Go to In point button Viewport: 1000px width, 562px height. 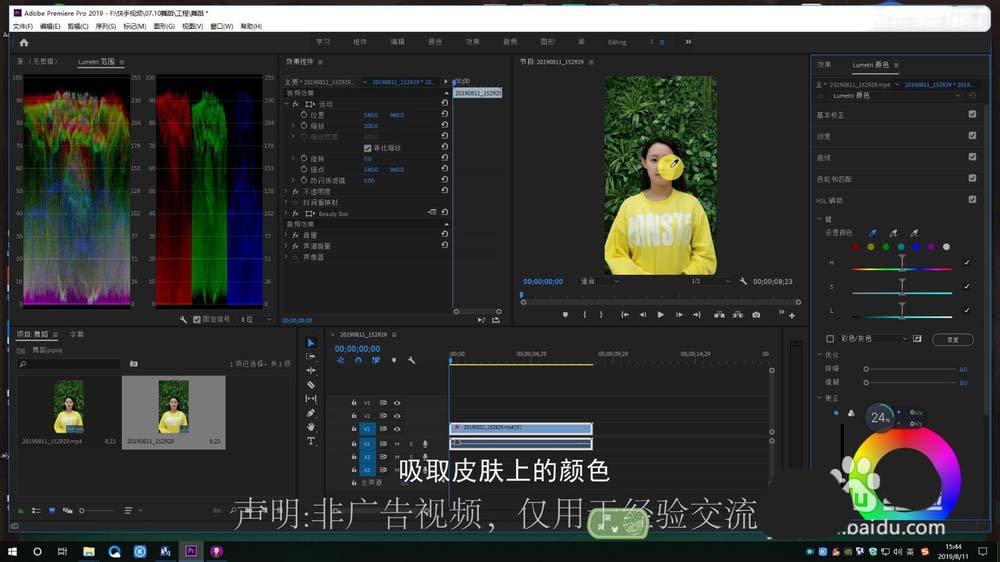tap(624, 314)
